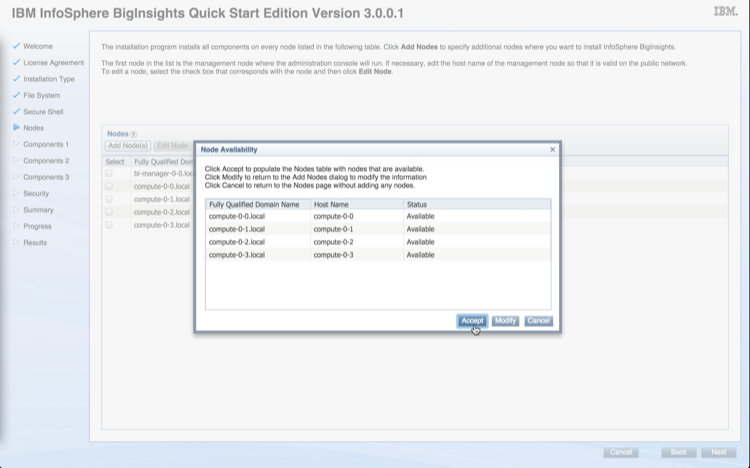Viewport: 750px width, 468px height.
Task: Click the Next button at bottom
Action: tap(718, 452)
